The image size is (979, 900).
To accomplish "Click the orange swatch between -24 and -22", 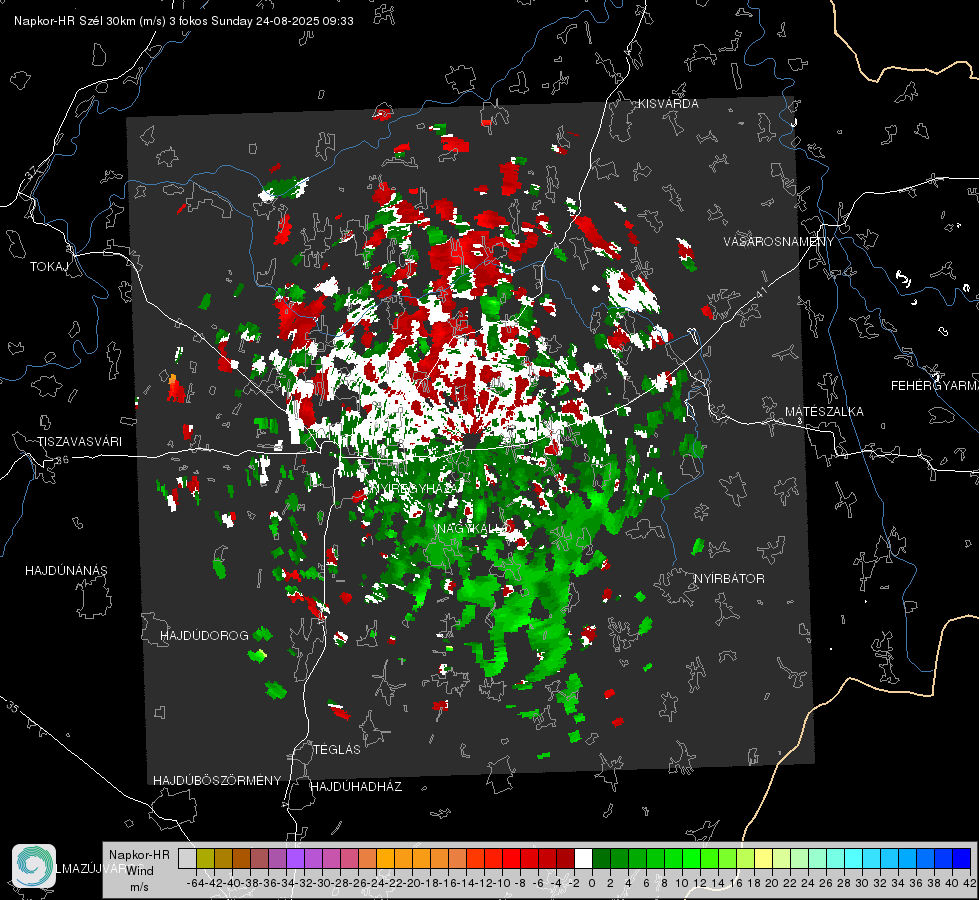I will (385, 858).
